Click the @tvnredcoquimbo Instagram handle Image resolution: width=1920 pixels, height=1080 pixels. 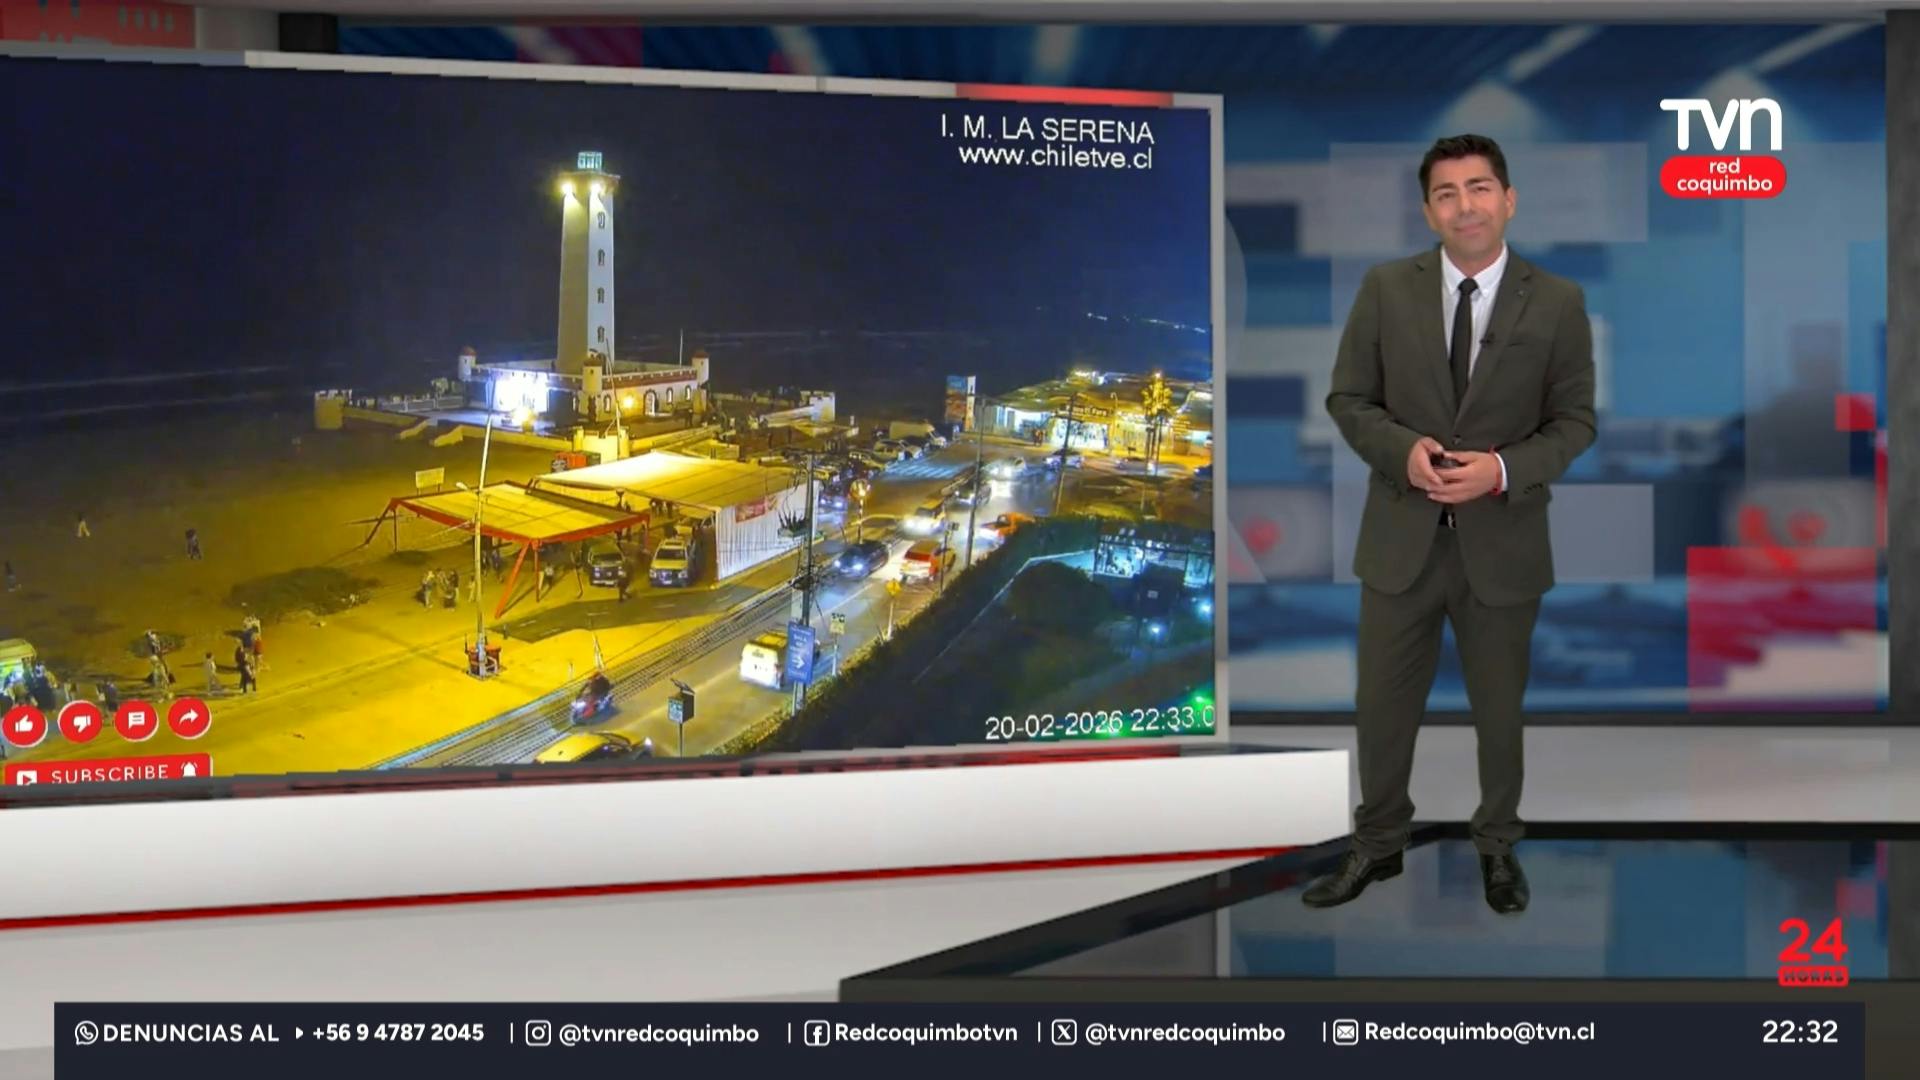(x=658, y=1034)
